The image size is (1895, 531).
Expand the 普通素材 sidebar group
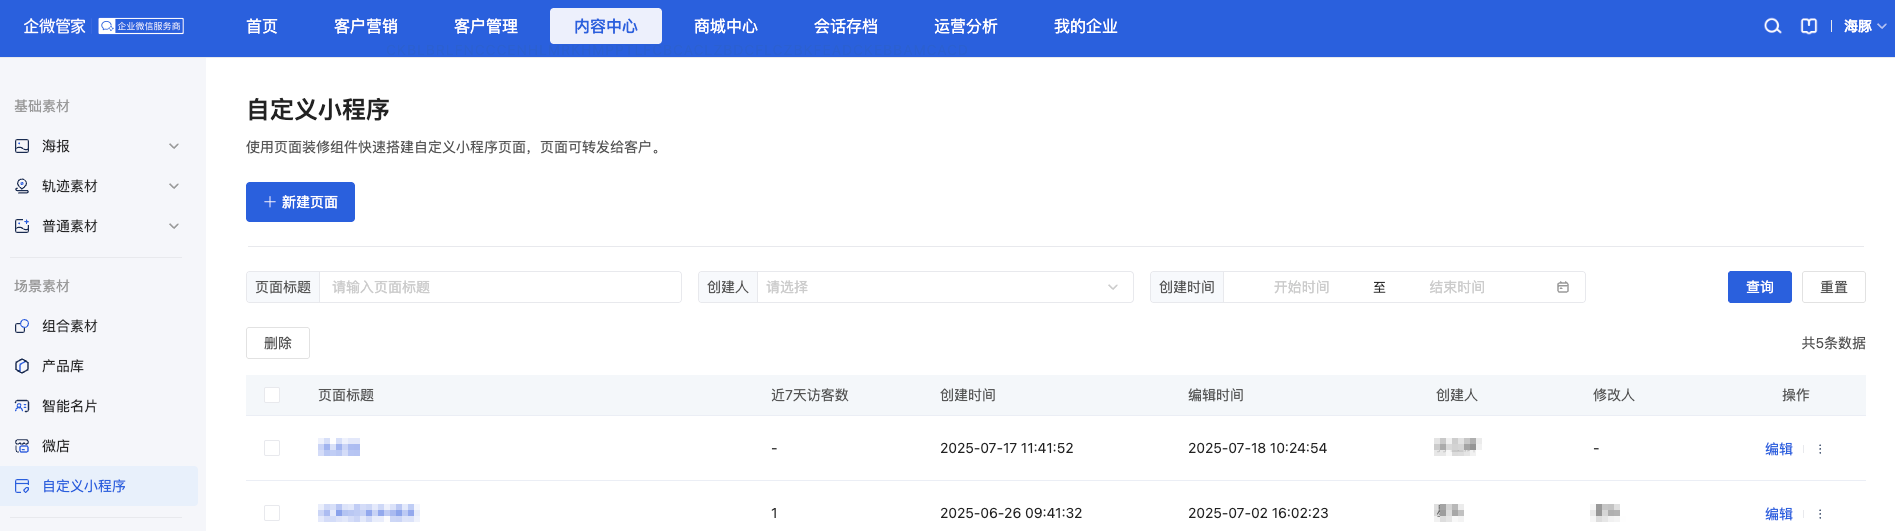point(174,226)
